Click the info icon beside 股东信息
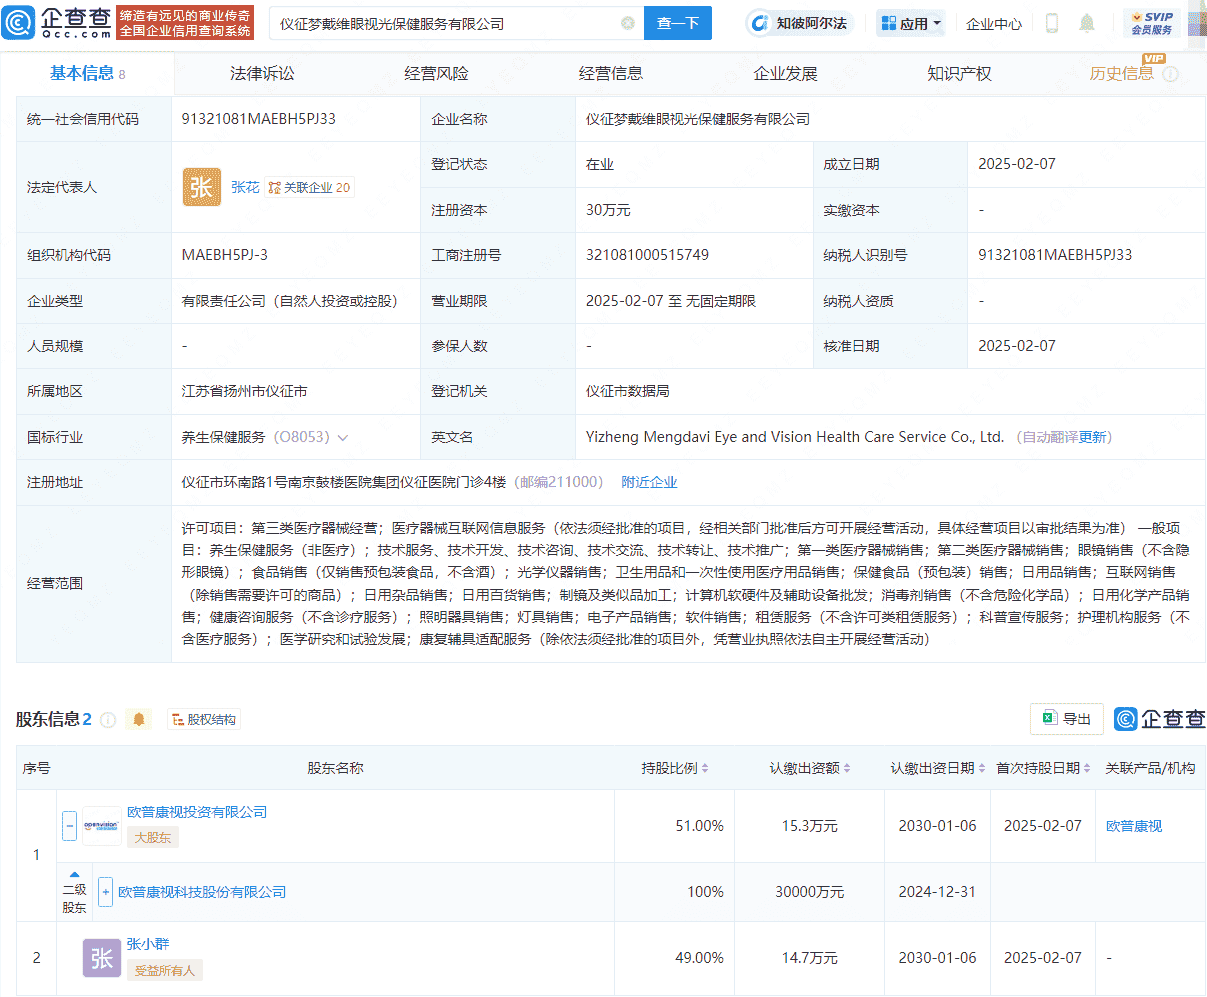 tap(108, 718)
